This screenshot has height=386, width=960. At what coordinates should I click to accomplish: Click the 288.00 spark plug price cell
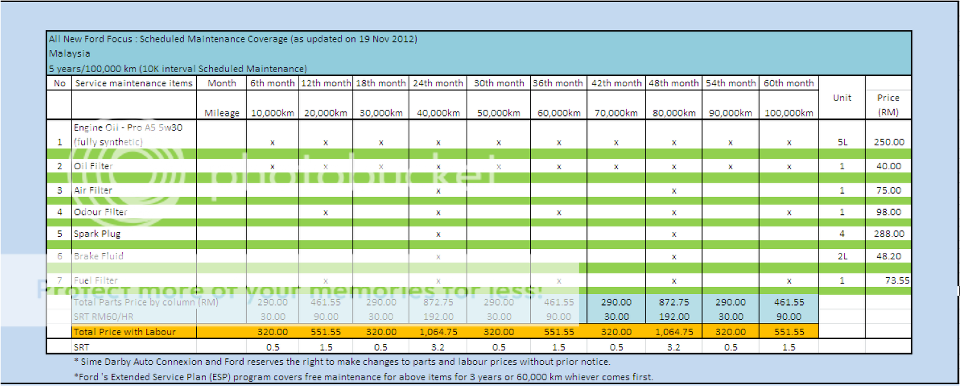pyautogui.click(x=888, y=234)
